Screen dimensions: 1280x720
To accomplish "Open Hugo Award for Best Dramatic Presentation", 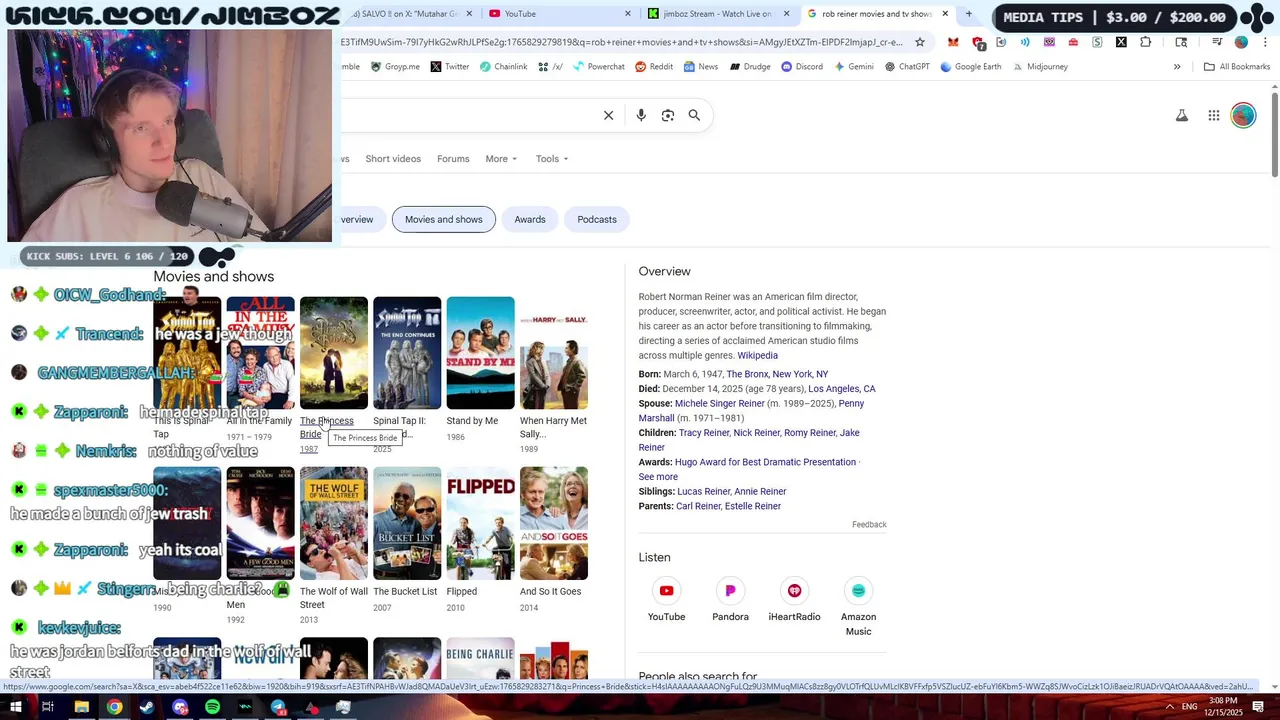I will point(765,462).
